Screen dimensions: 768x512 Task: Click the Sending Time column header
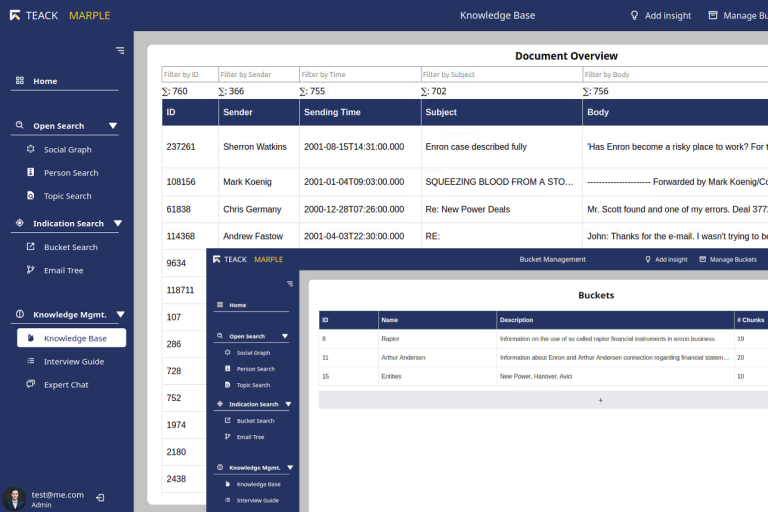coord(360,112)
